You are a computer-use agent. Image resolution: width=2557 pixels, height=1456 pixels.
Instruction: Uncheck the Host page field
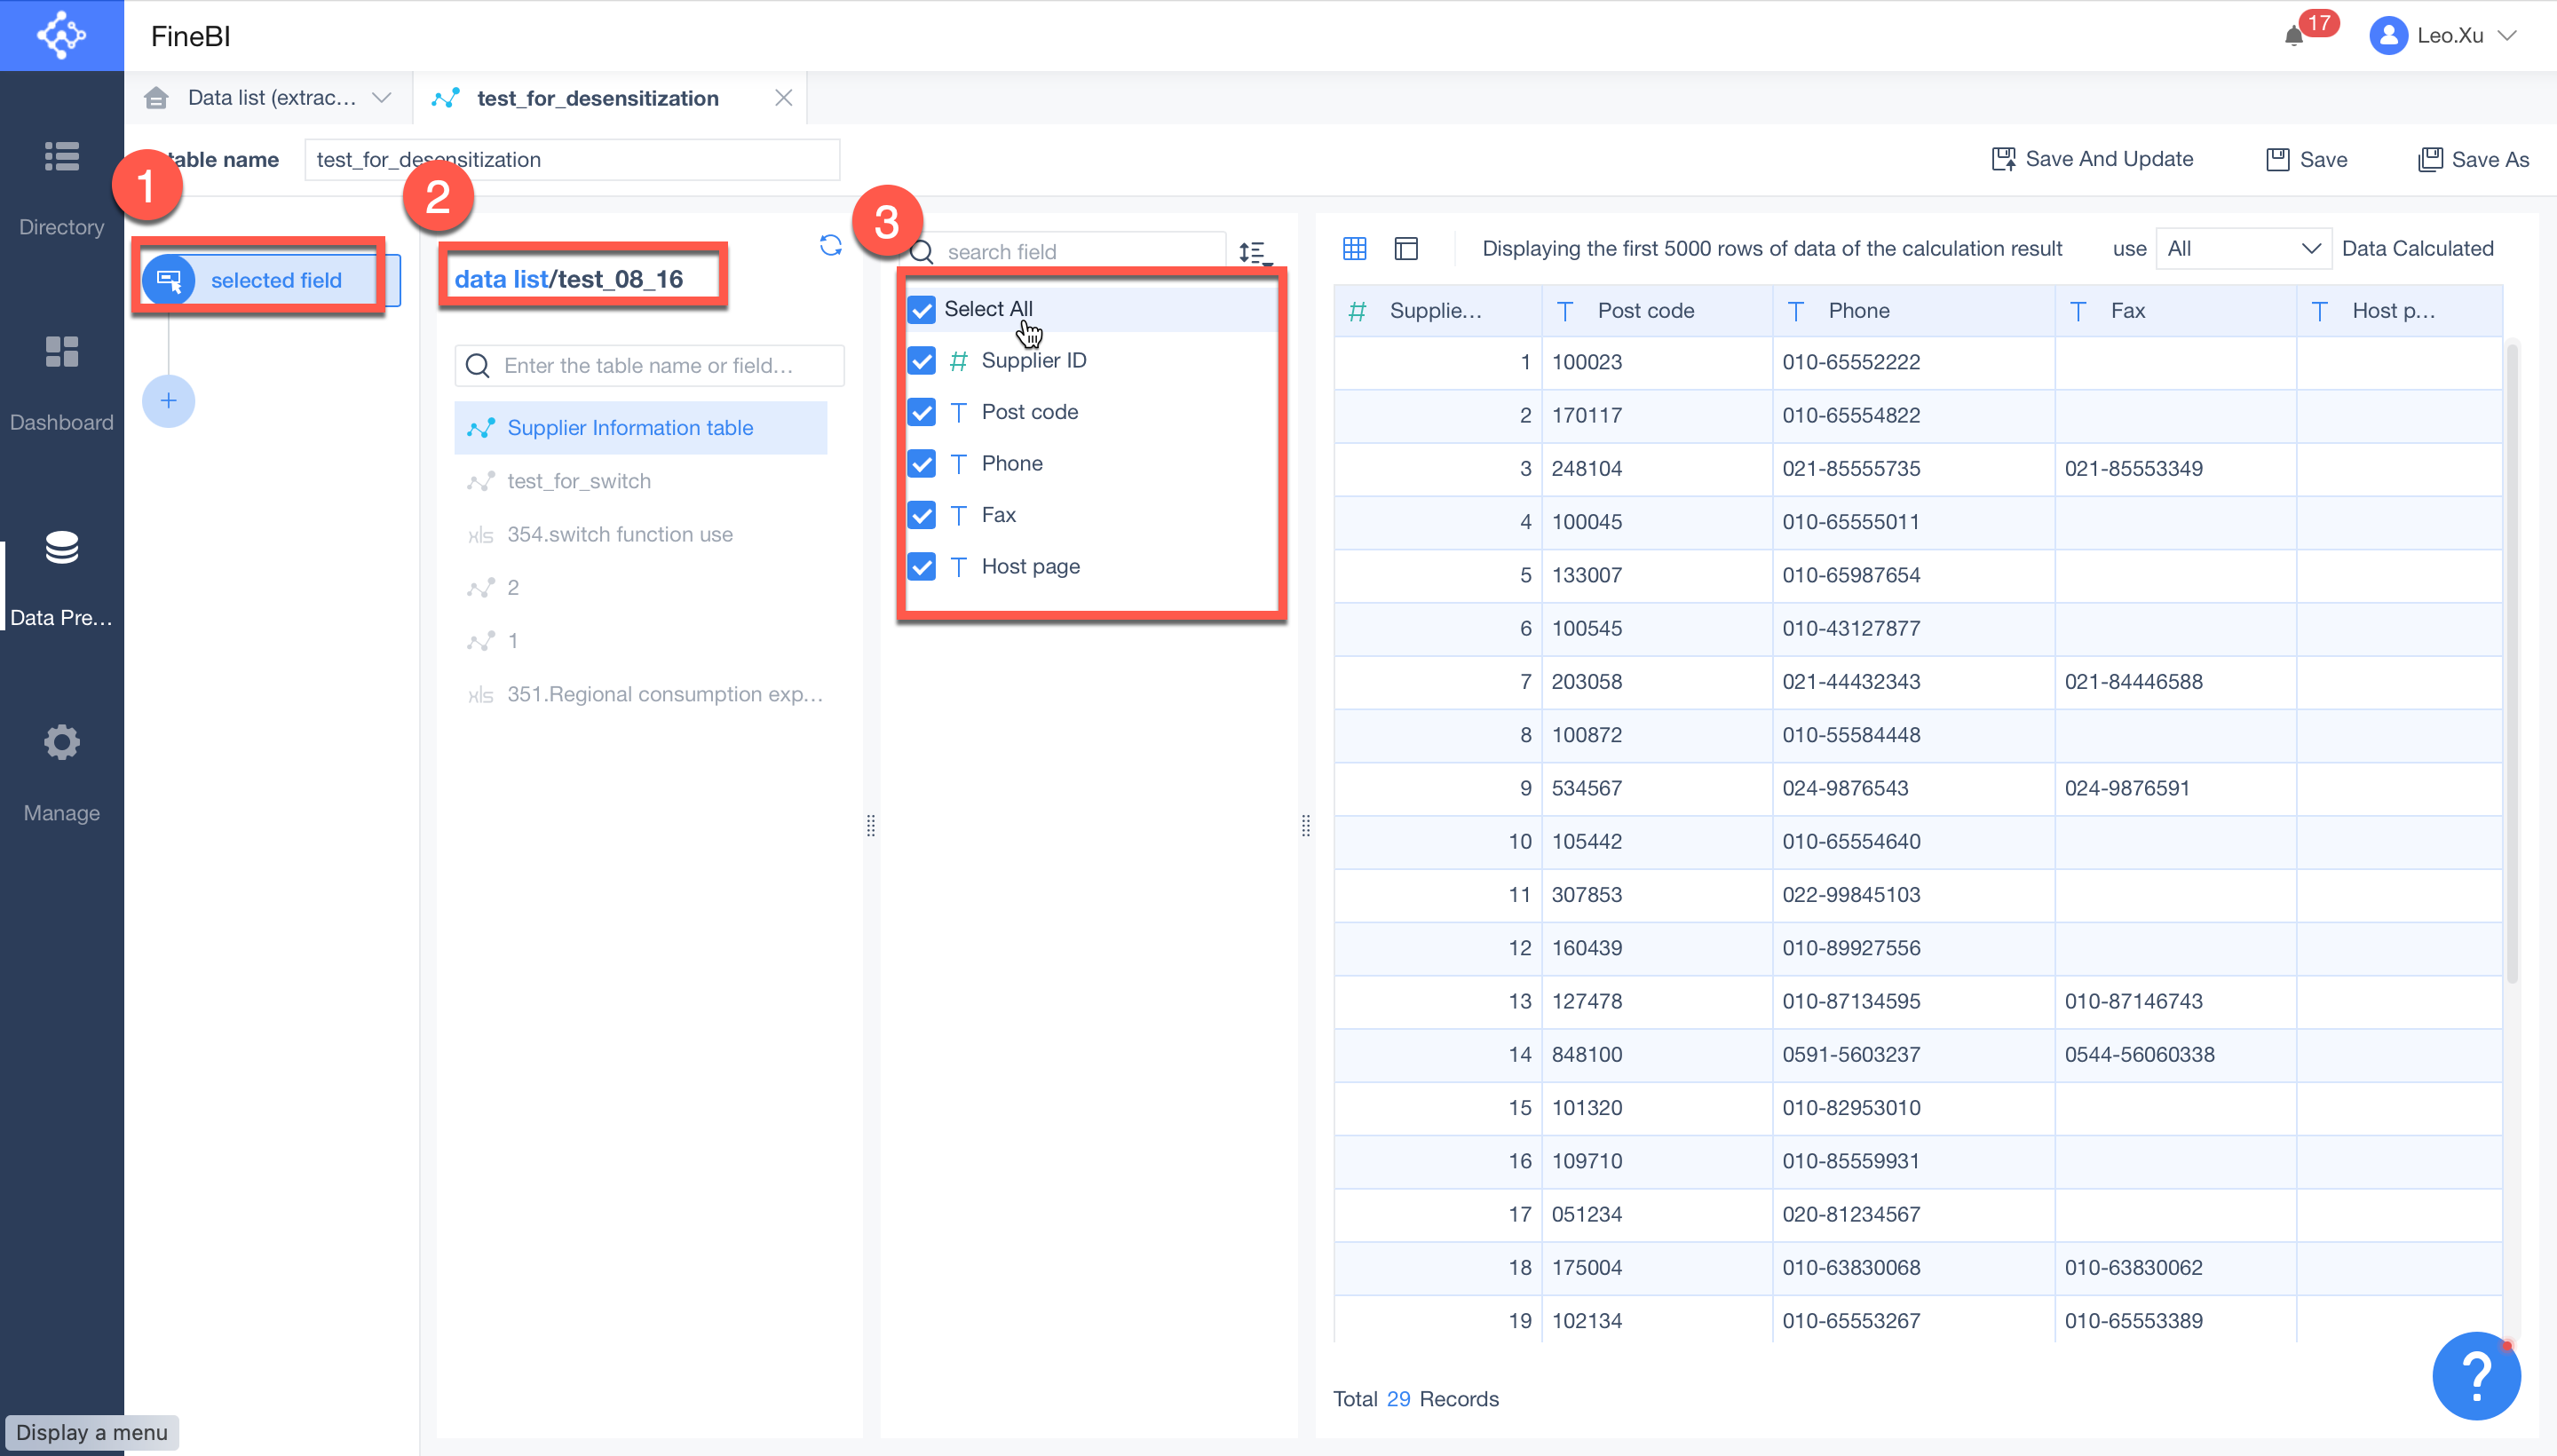921,567
